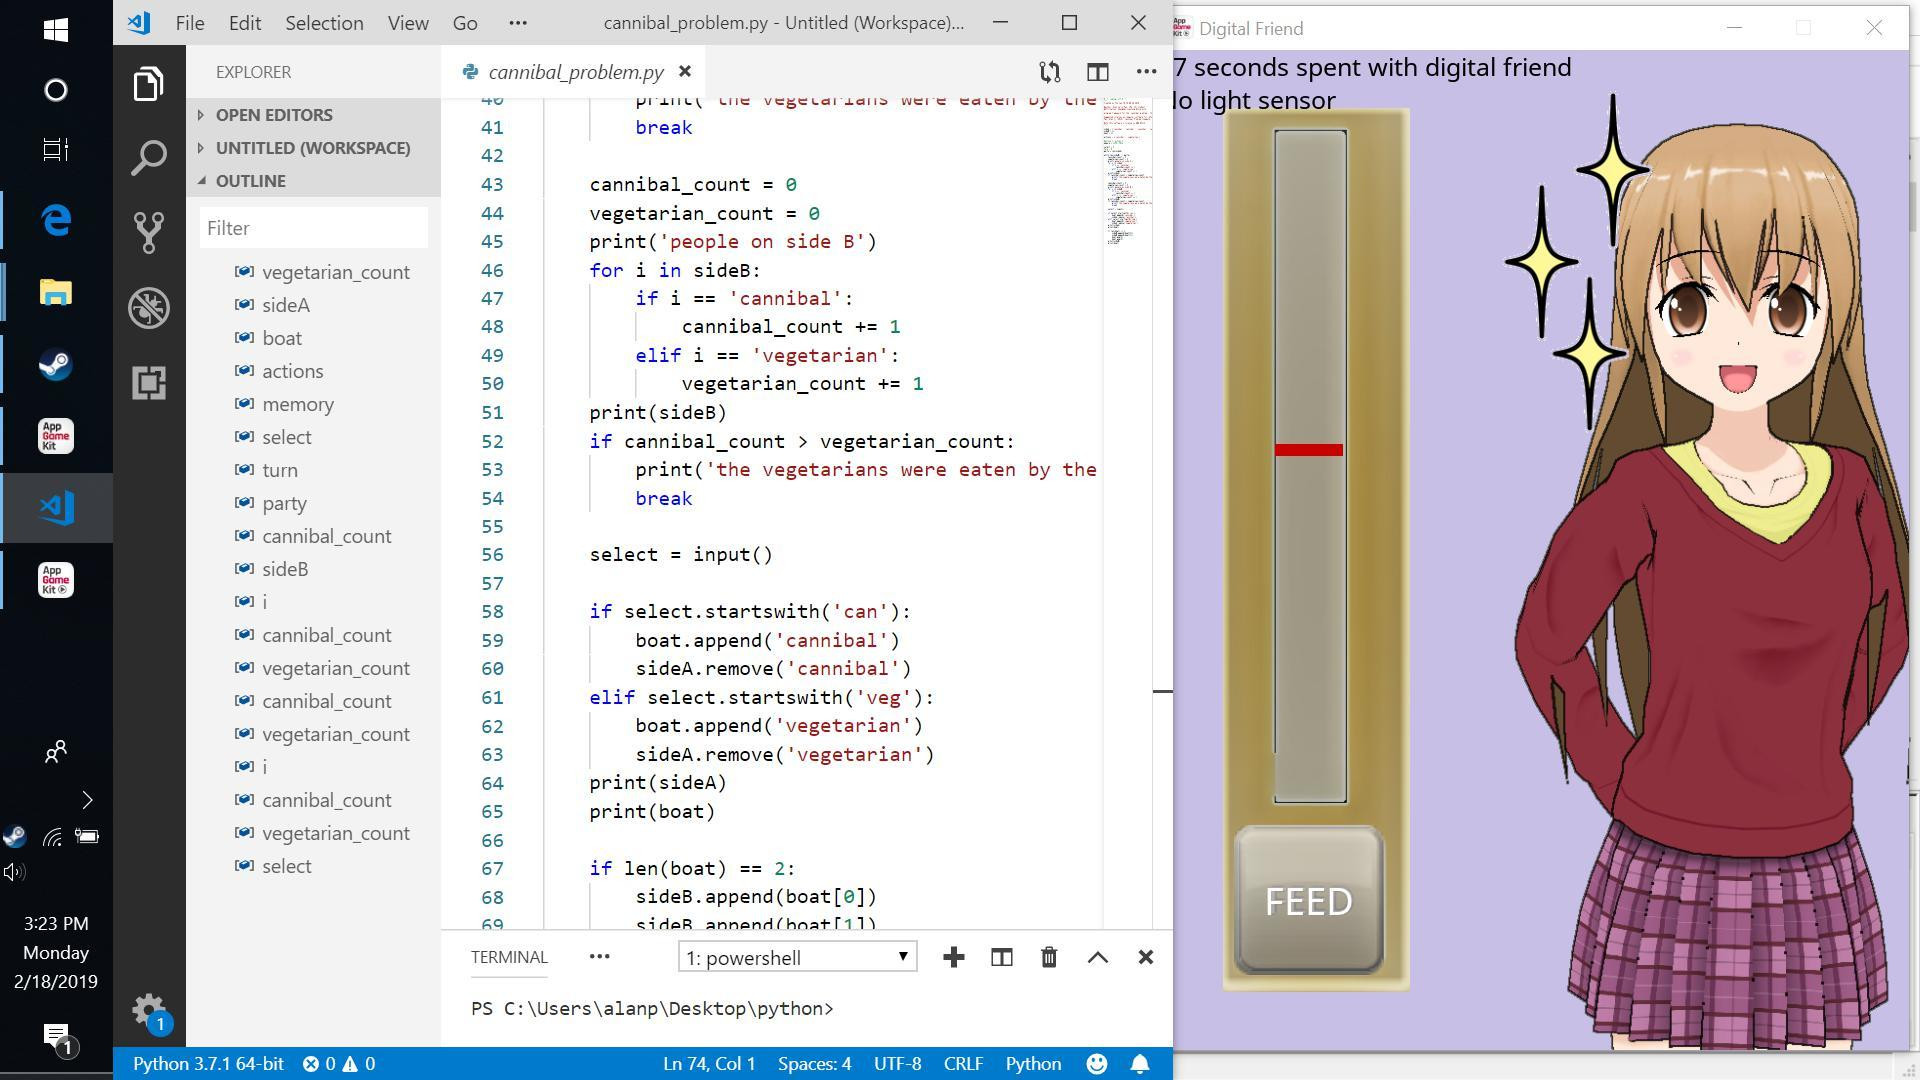1920x1080 pixels.
Task: Click the red marker on Digital Friend gauge
Action: tap(1308, 450)
